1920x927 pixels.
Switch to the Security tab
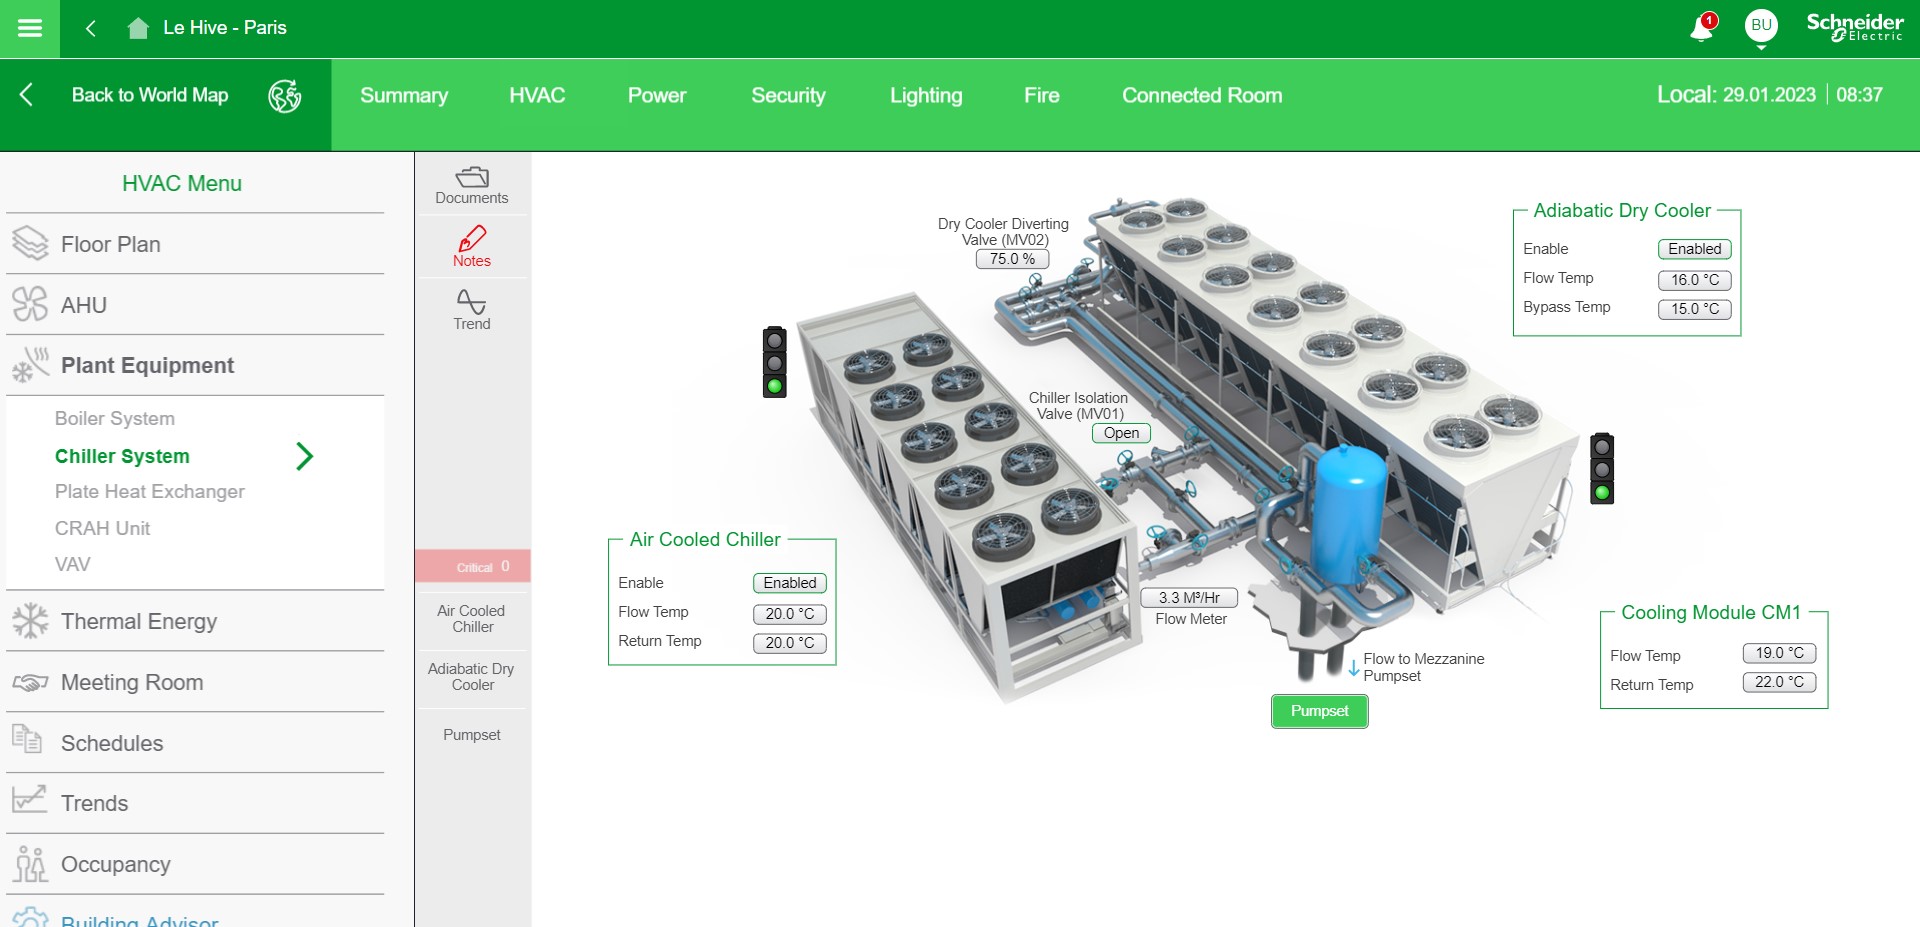pos(788,96)
